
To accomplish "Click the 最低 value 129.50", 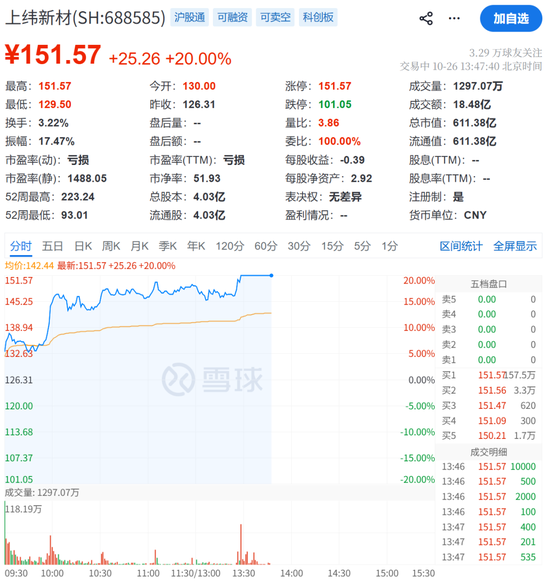I will pyautogui.click(x=55, y=104).
